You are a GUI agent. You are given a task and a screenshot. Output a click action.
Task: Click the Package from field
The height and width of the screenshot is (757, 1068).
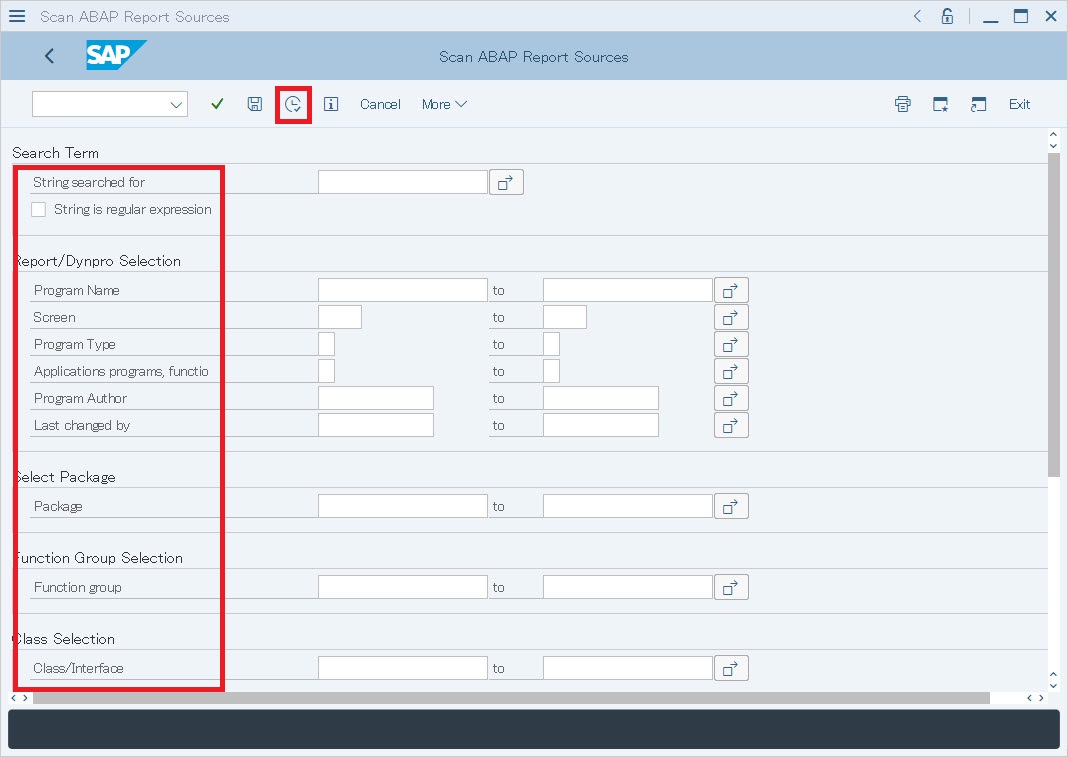[403, 506]
